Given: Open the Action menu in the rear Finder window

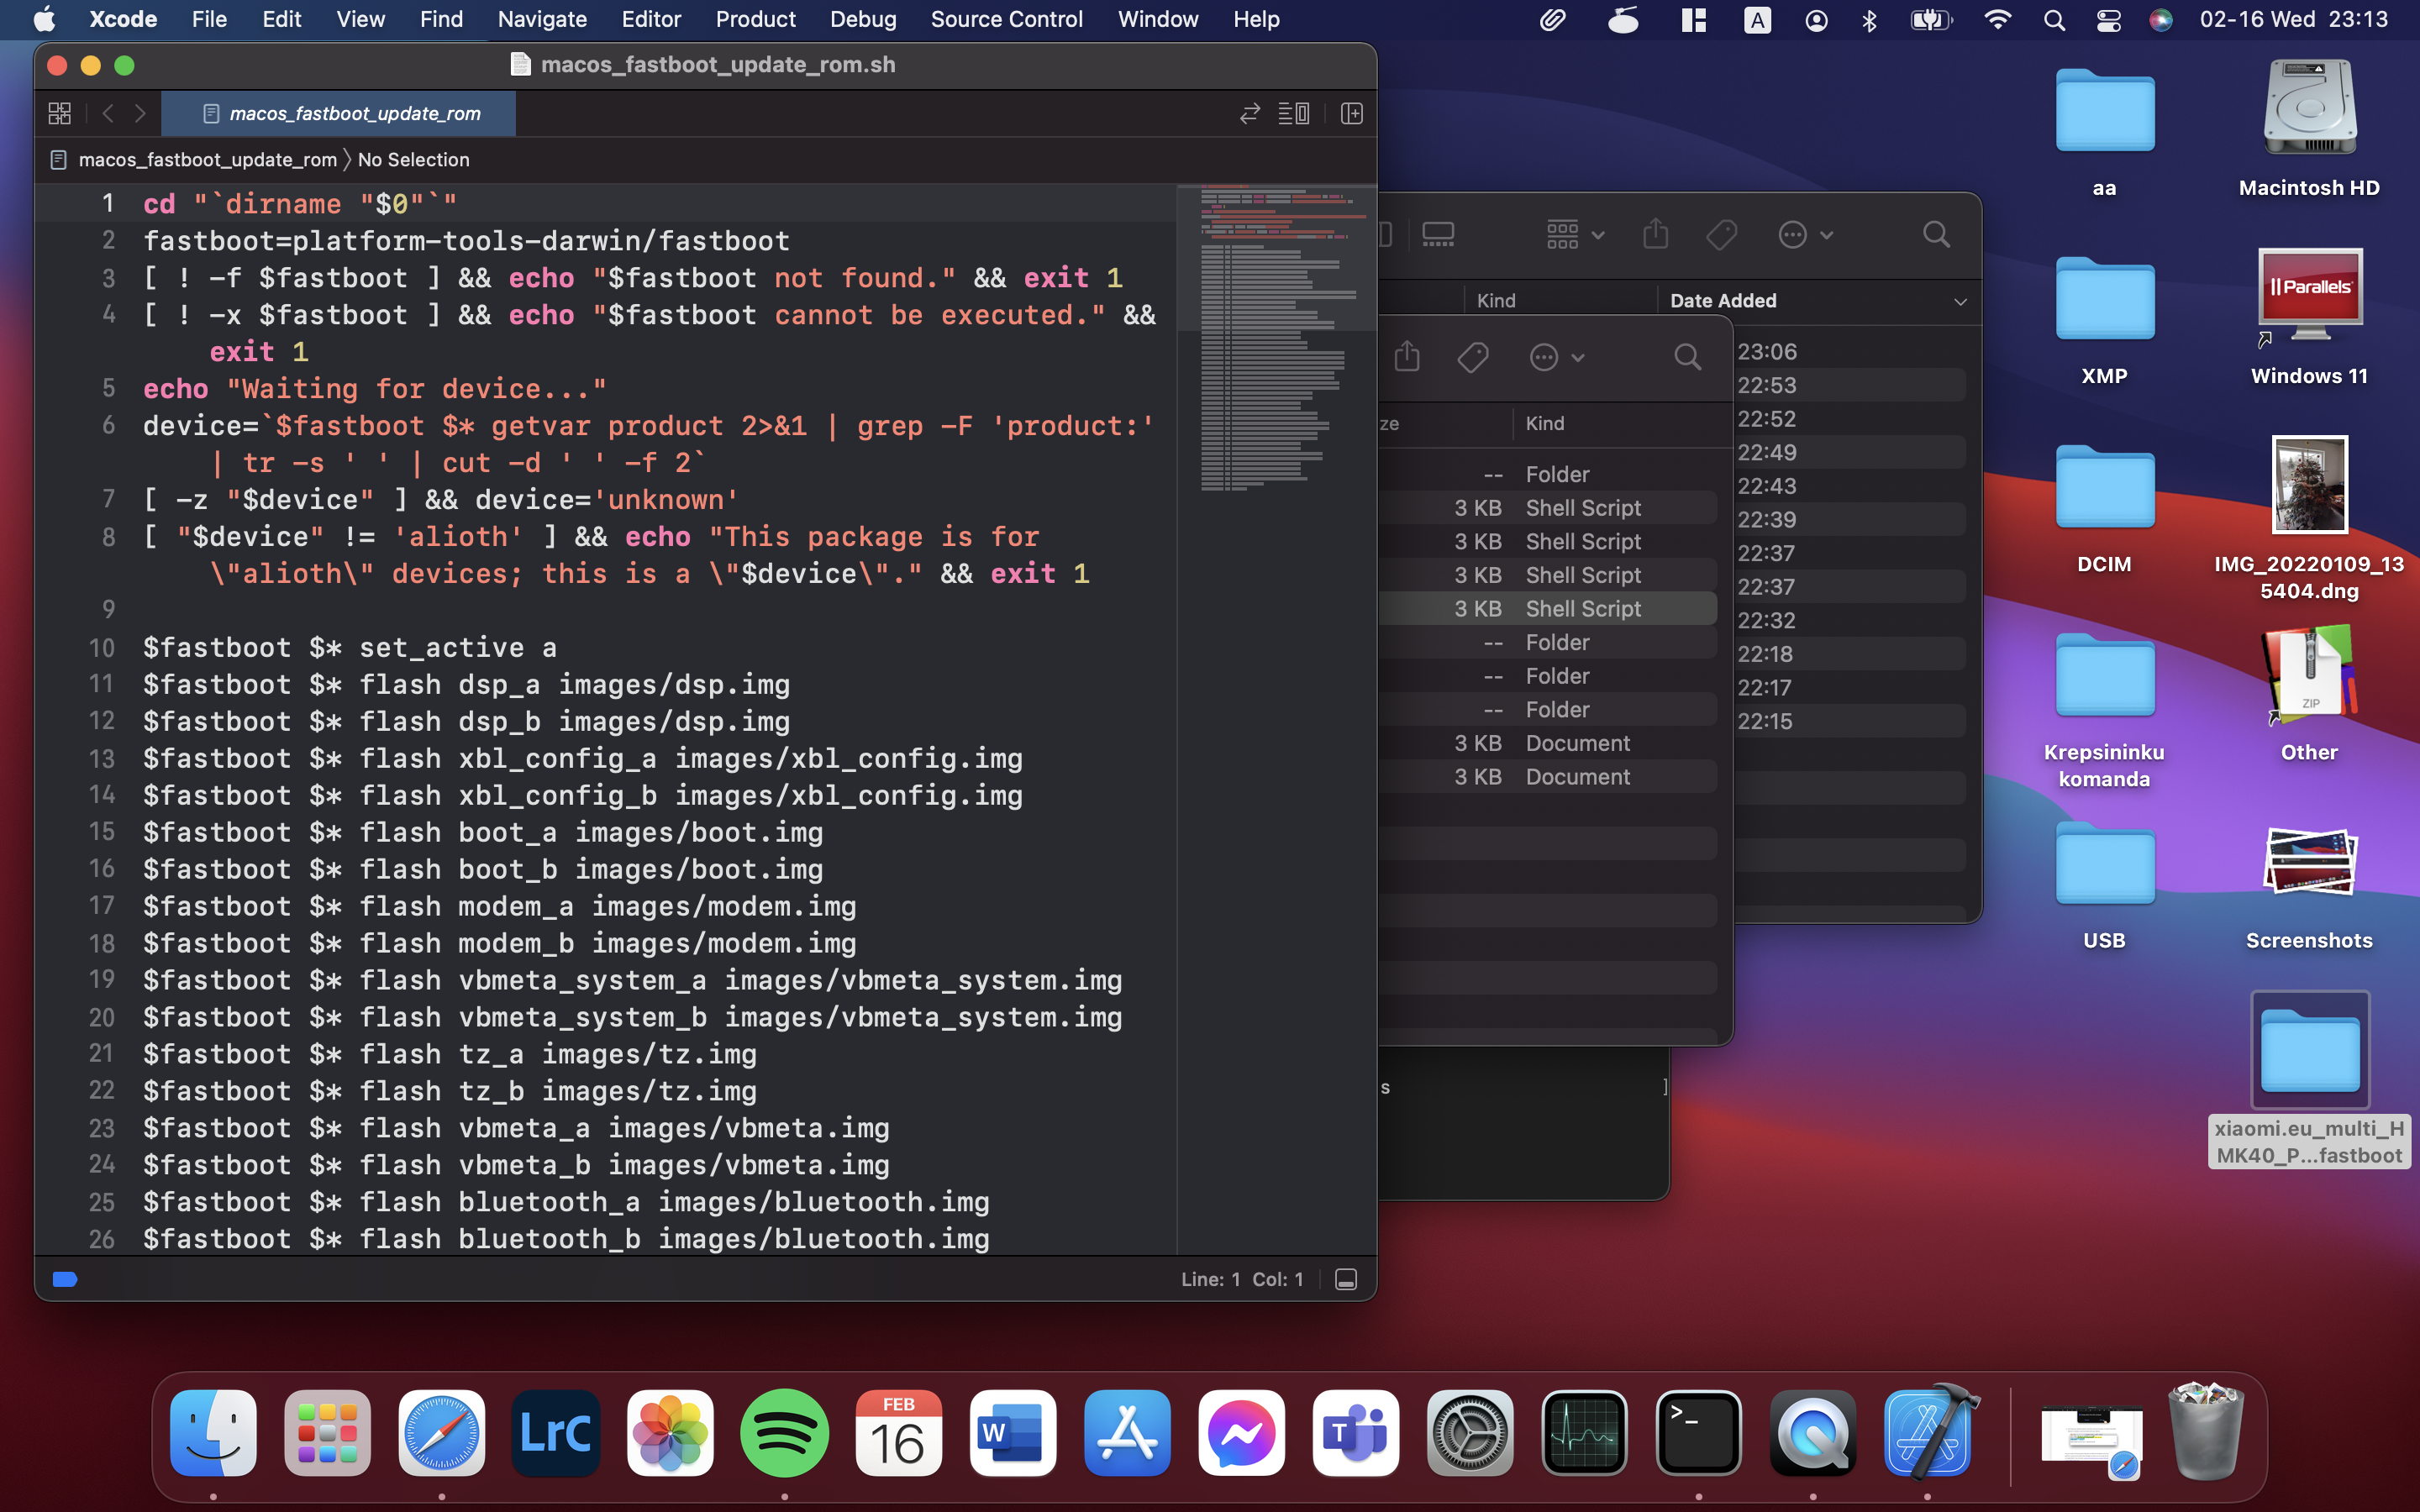Looking at the screenshot, I should click(1805, 235).
